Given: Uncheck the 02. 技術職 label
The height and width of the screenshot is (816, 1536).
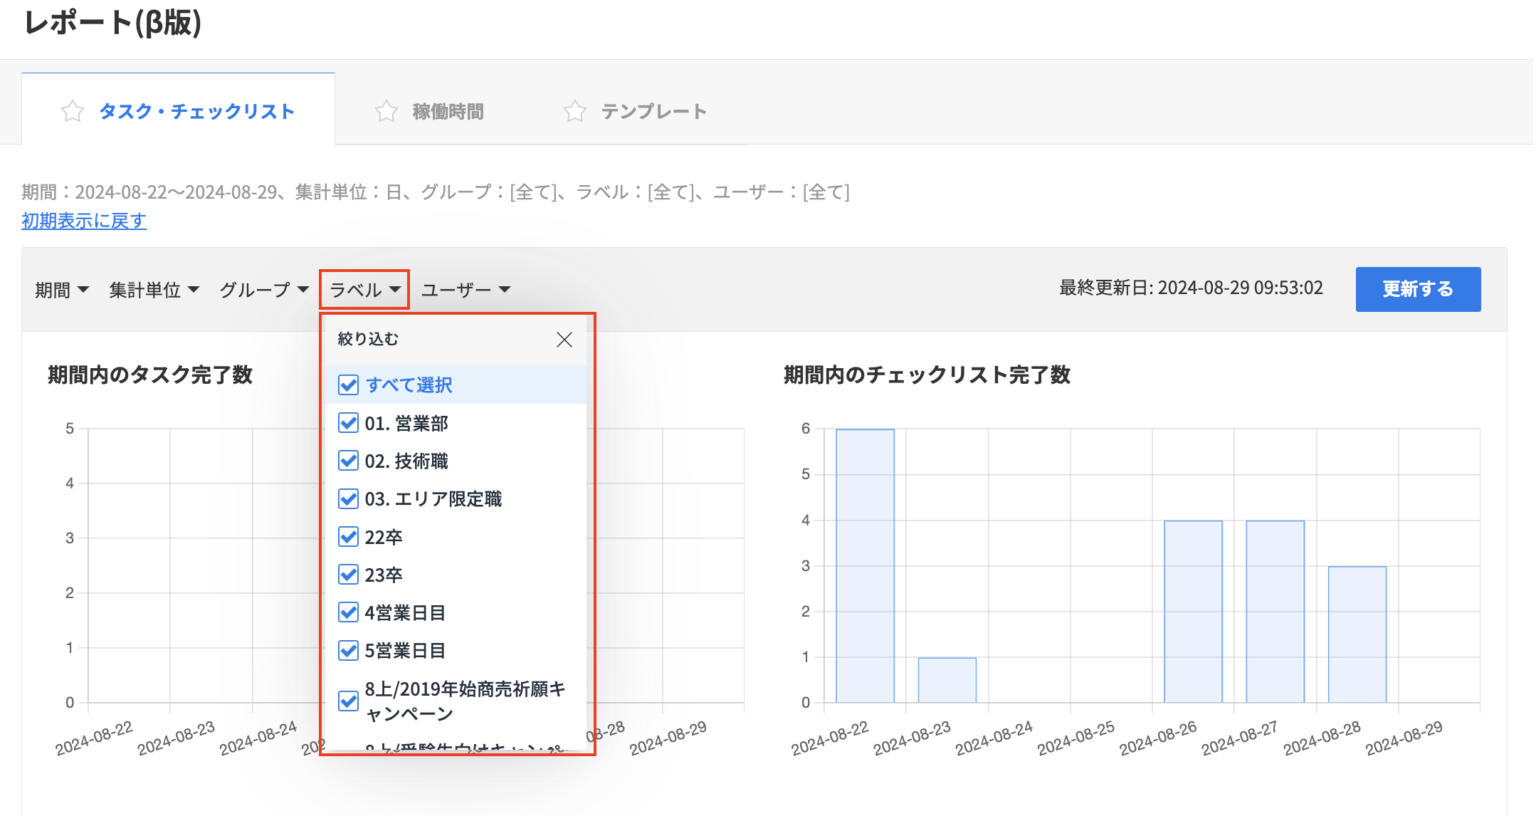Looking at the screenshot, I should (348, 461).
